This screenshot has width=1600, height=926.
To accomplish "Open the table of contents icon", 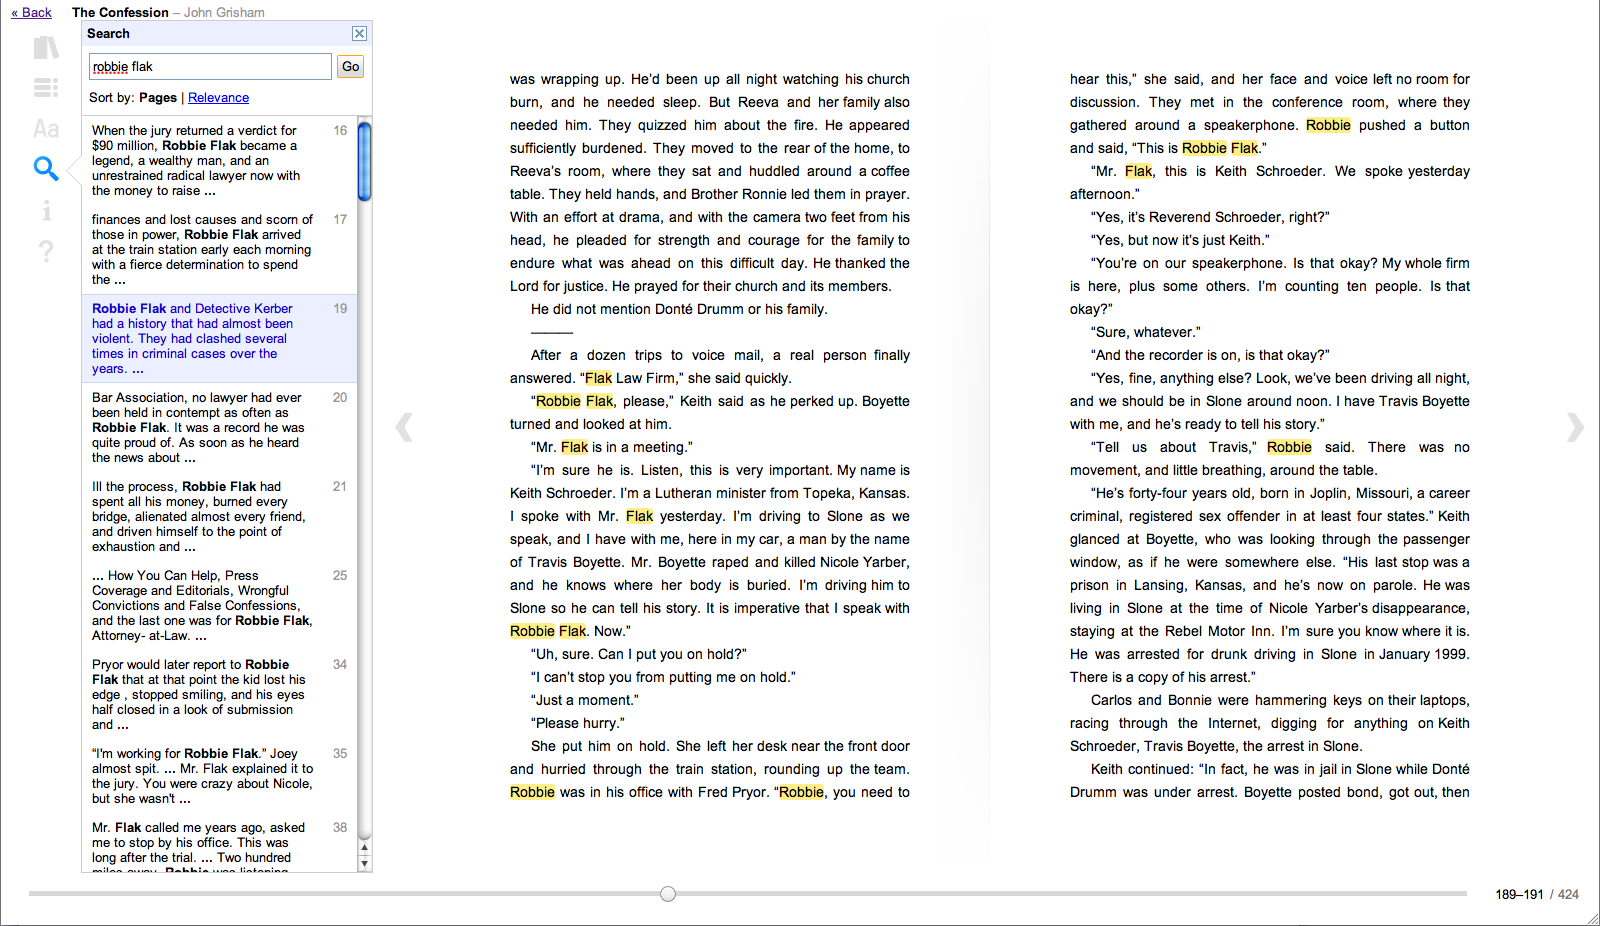I will click(x=46, y=88).
